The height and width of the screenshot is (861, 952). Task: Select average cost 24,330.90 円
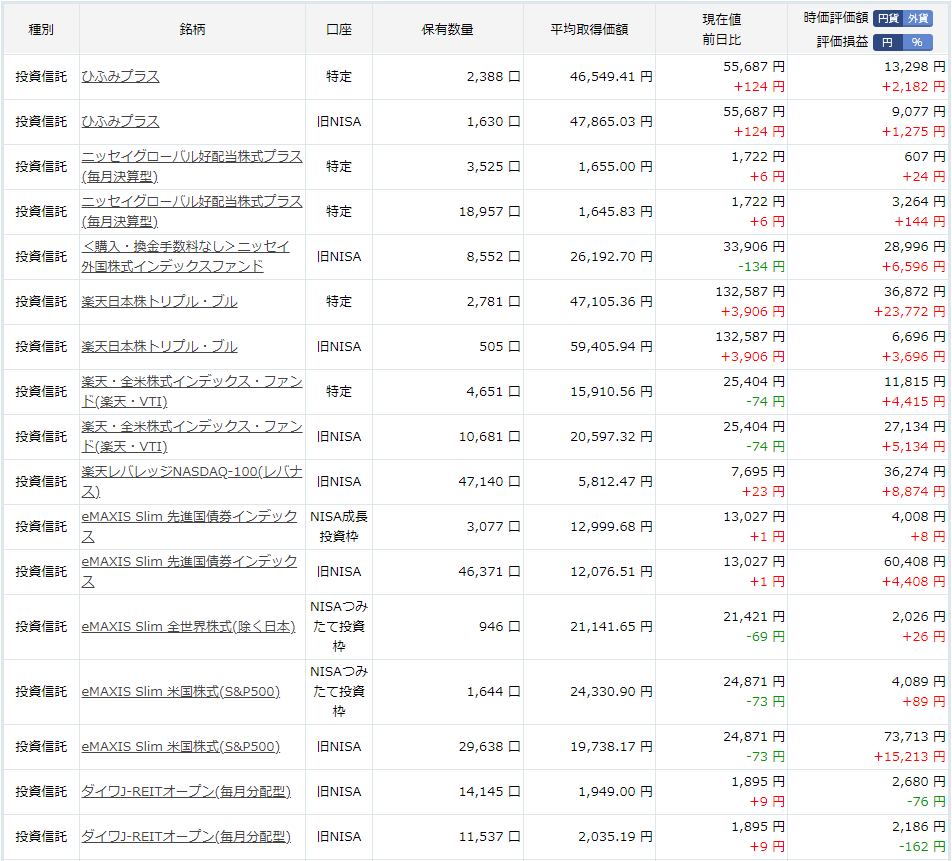(x=611, y=692)
